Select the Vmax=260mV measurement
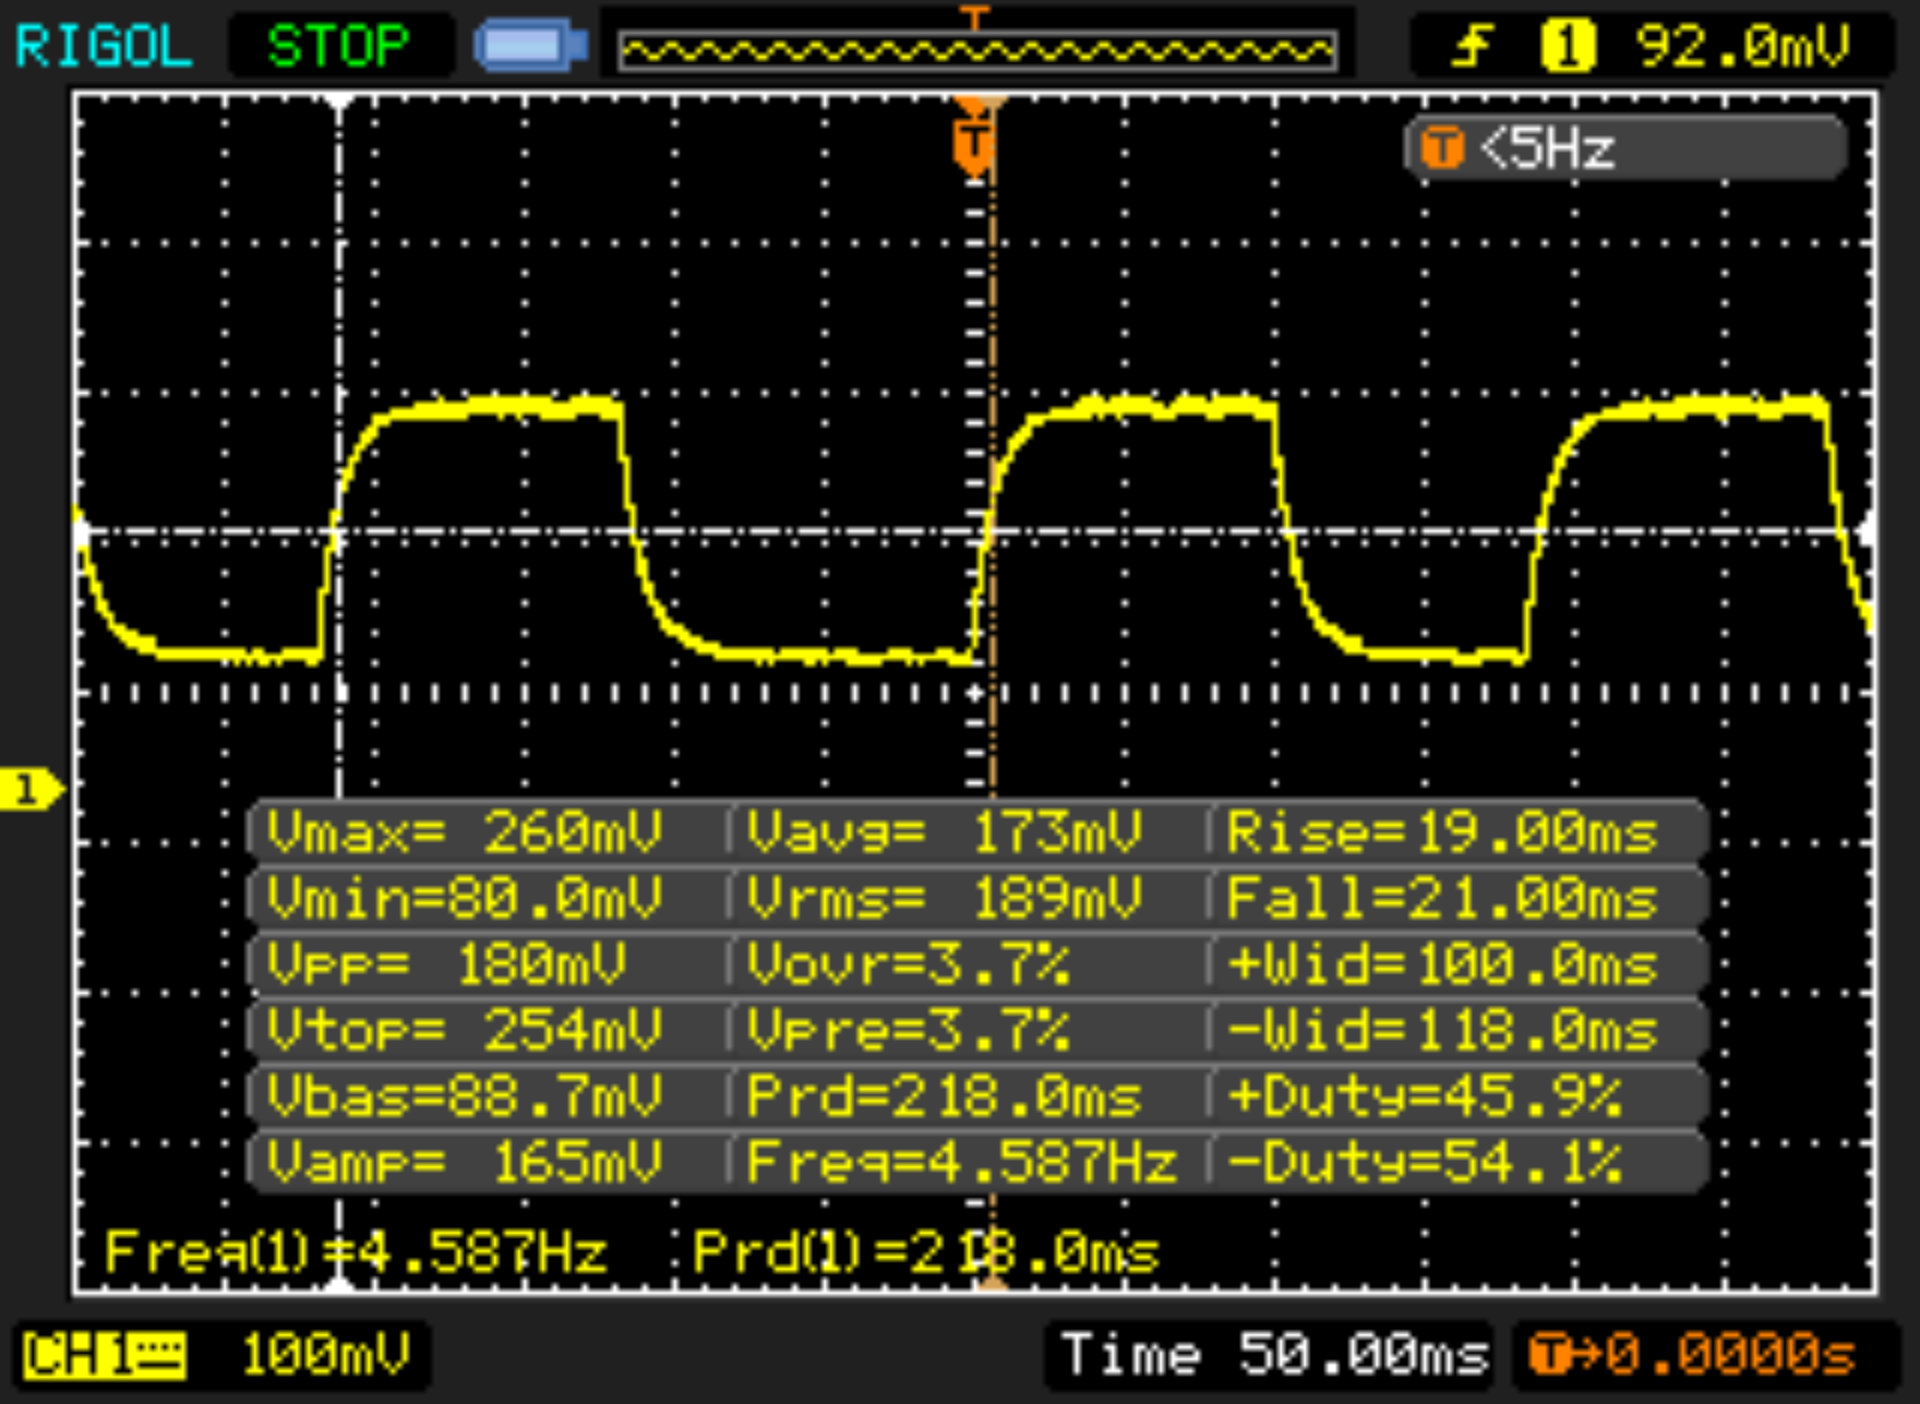This screenshot has height=1404, width=1920. pyautogui.click(x=465, y=832)
